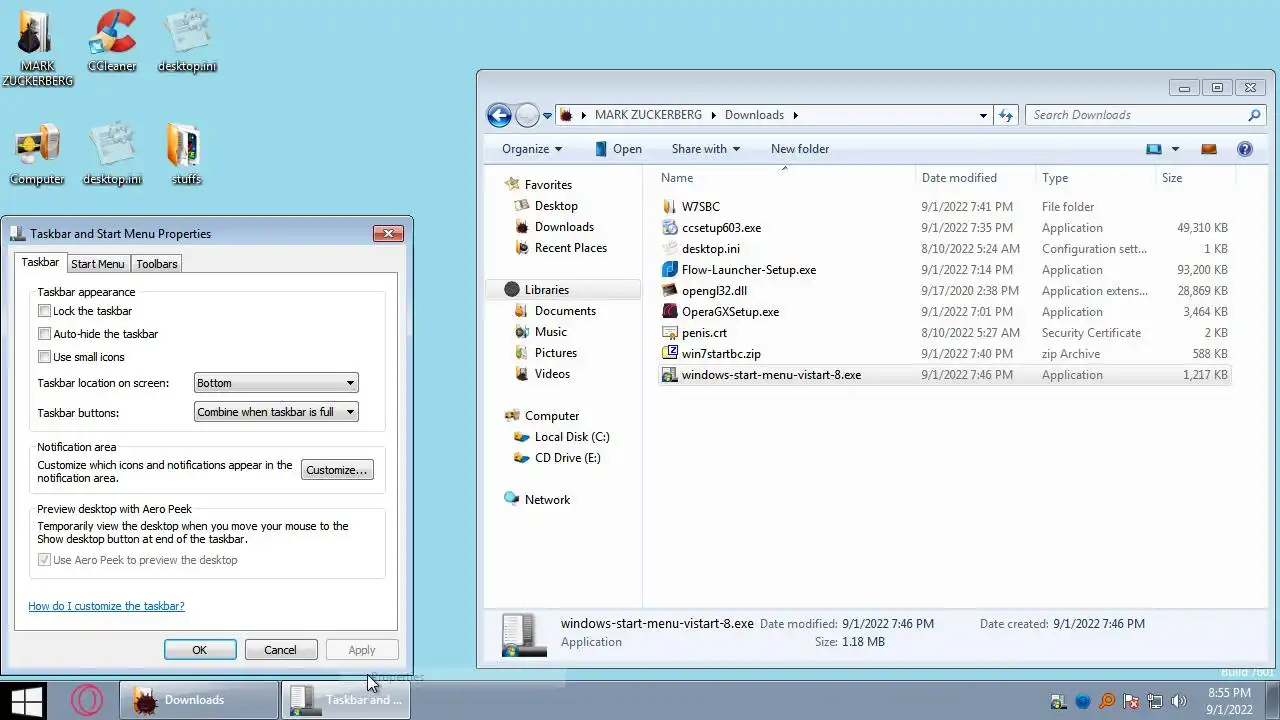Select the ccsetup603.exe file icon
The height and width of the screenshot is (720, 1280).
[670, 228]
